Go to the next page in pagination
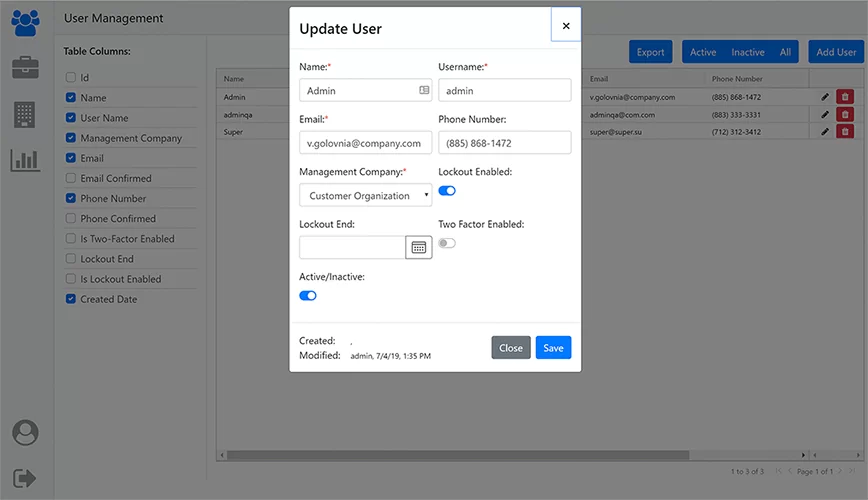 coord(840,471)
